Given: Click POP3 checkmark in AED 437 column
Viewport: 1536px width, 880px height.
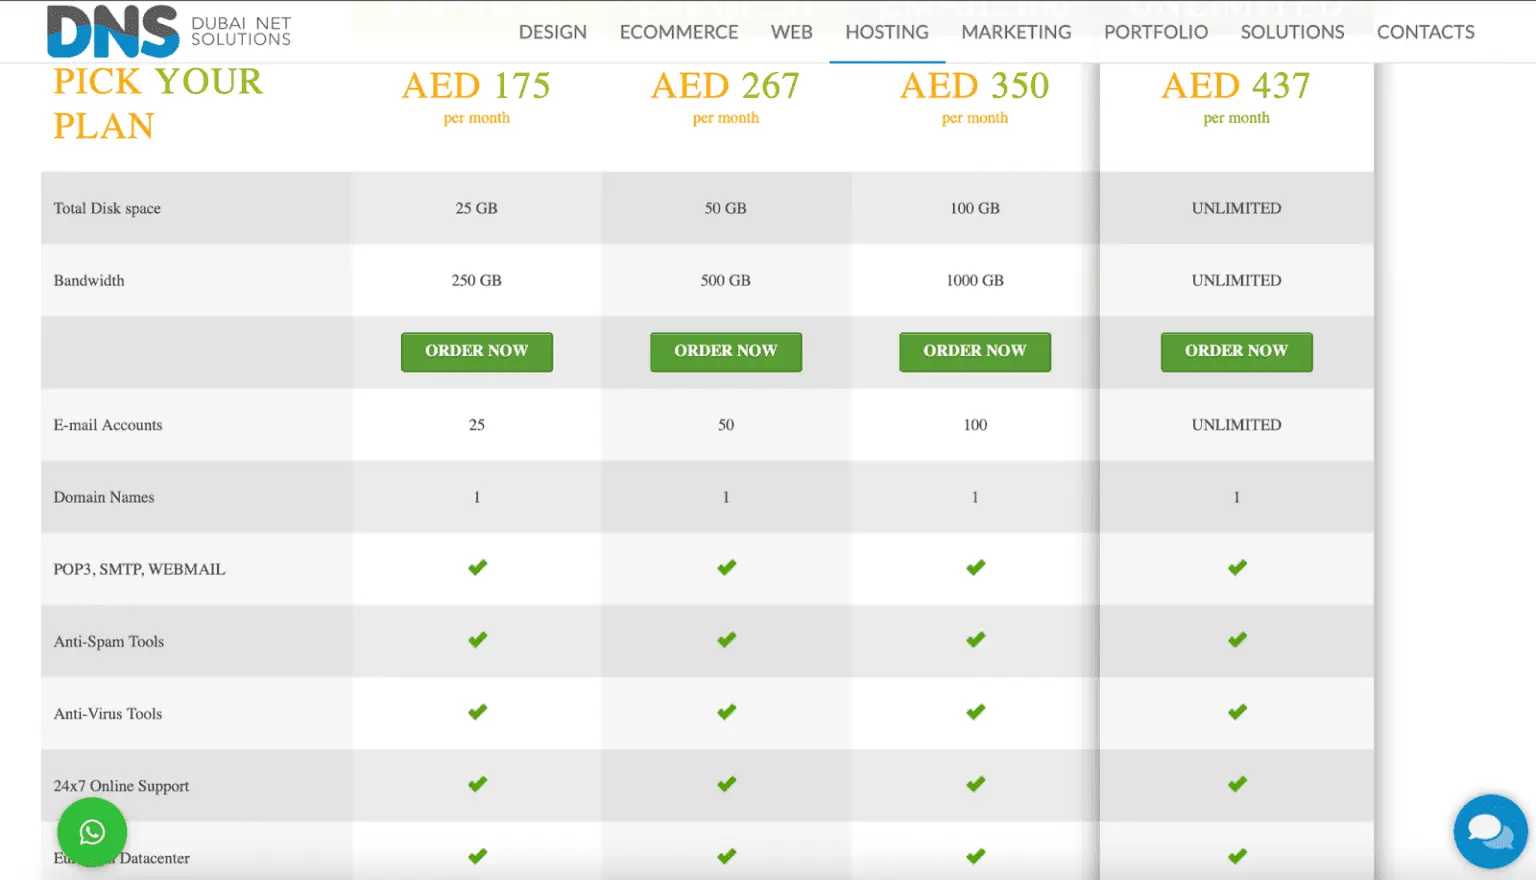Looking at the screenshot, I should point(1237,568).
